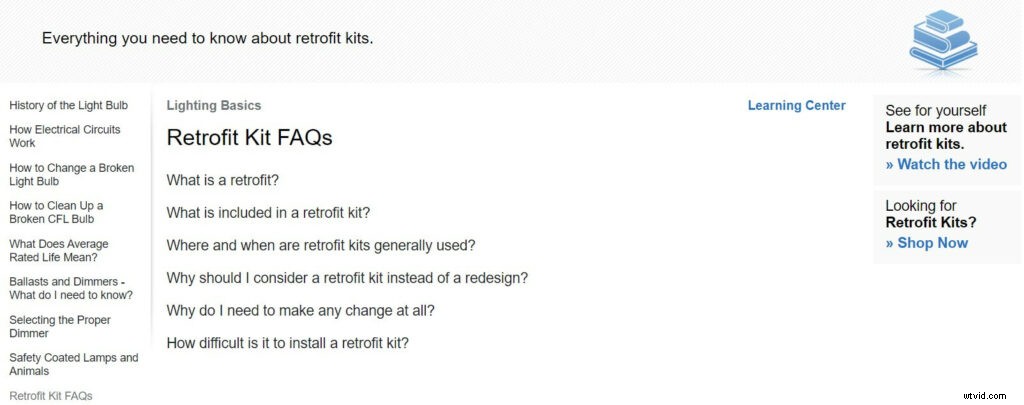Expand What is included in a retrofit kit
The image size is (1024, 405).
coord(268,212)
